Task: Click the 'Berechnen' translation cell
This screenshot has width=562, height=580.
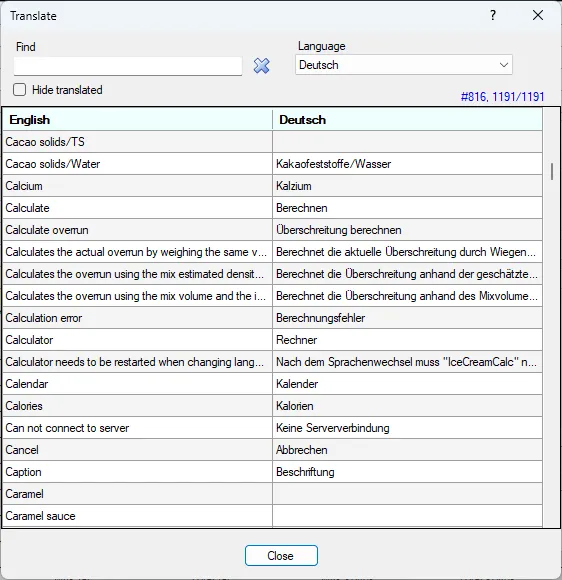Action: [407, 208]
